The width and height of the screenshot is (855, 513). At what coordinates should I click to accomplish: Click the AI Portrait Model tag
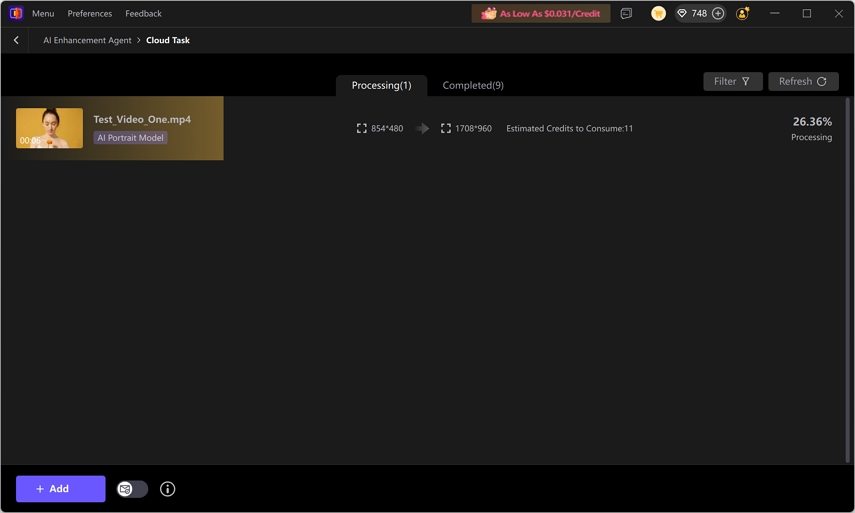coord(130,138)
